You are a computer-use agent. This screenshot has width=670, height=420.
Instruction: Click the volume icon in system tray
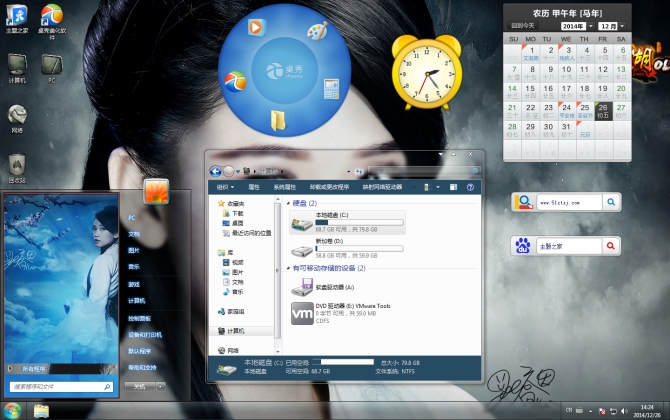point(624,411)
